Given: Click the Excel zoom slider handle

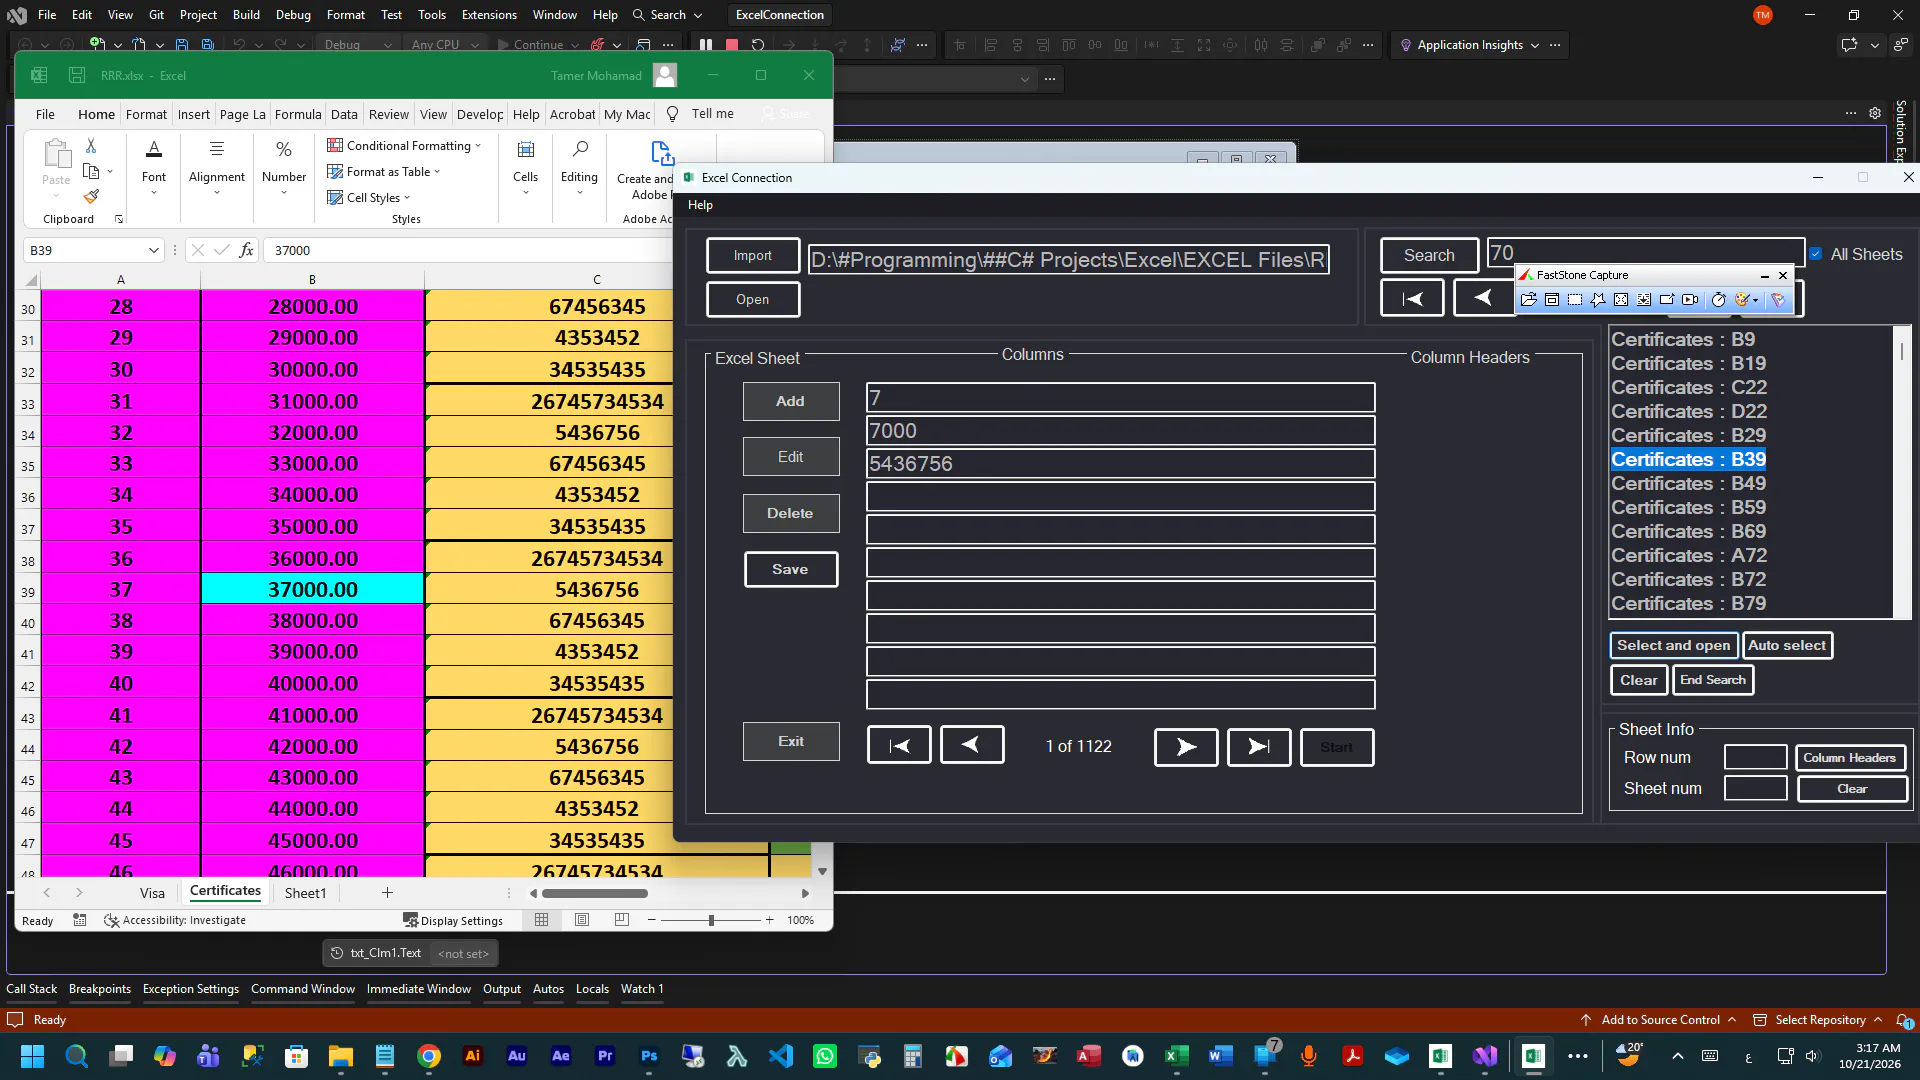Looking at the screenshot, I should point(711,920).
